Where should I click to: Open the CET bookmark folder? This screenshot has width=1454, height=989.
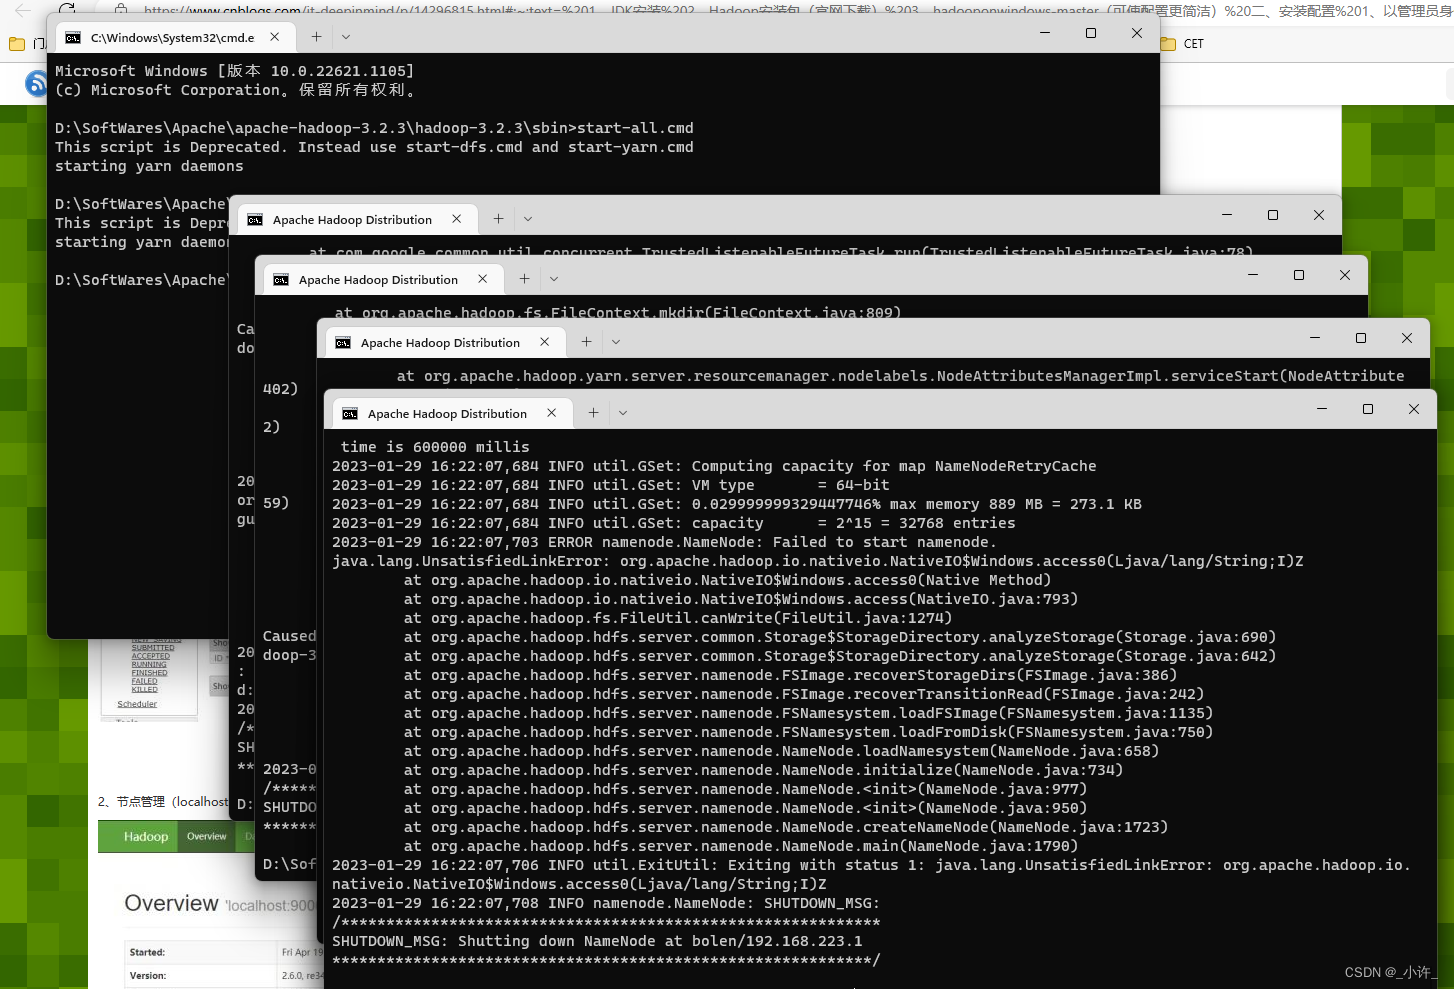1184,44
